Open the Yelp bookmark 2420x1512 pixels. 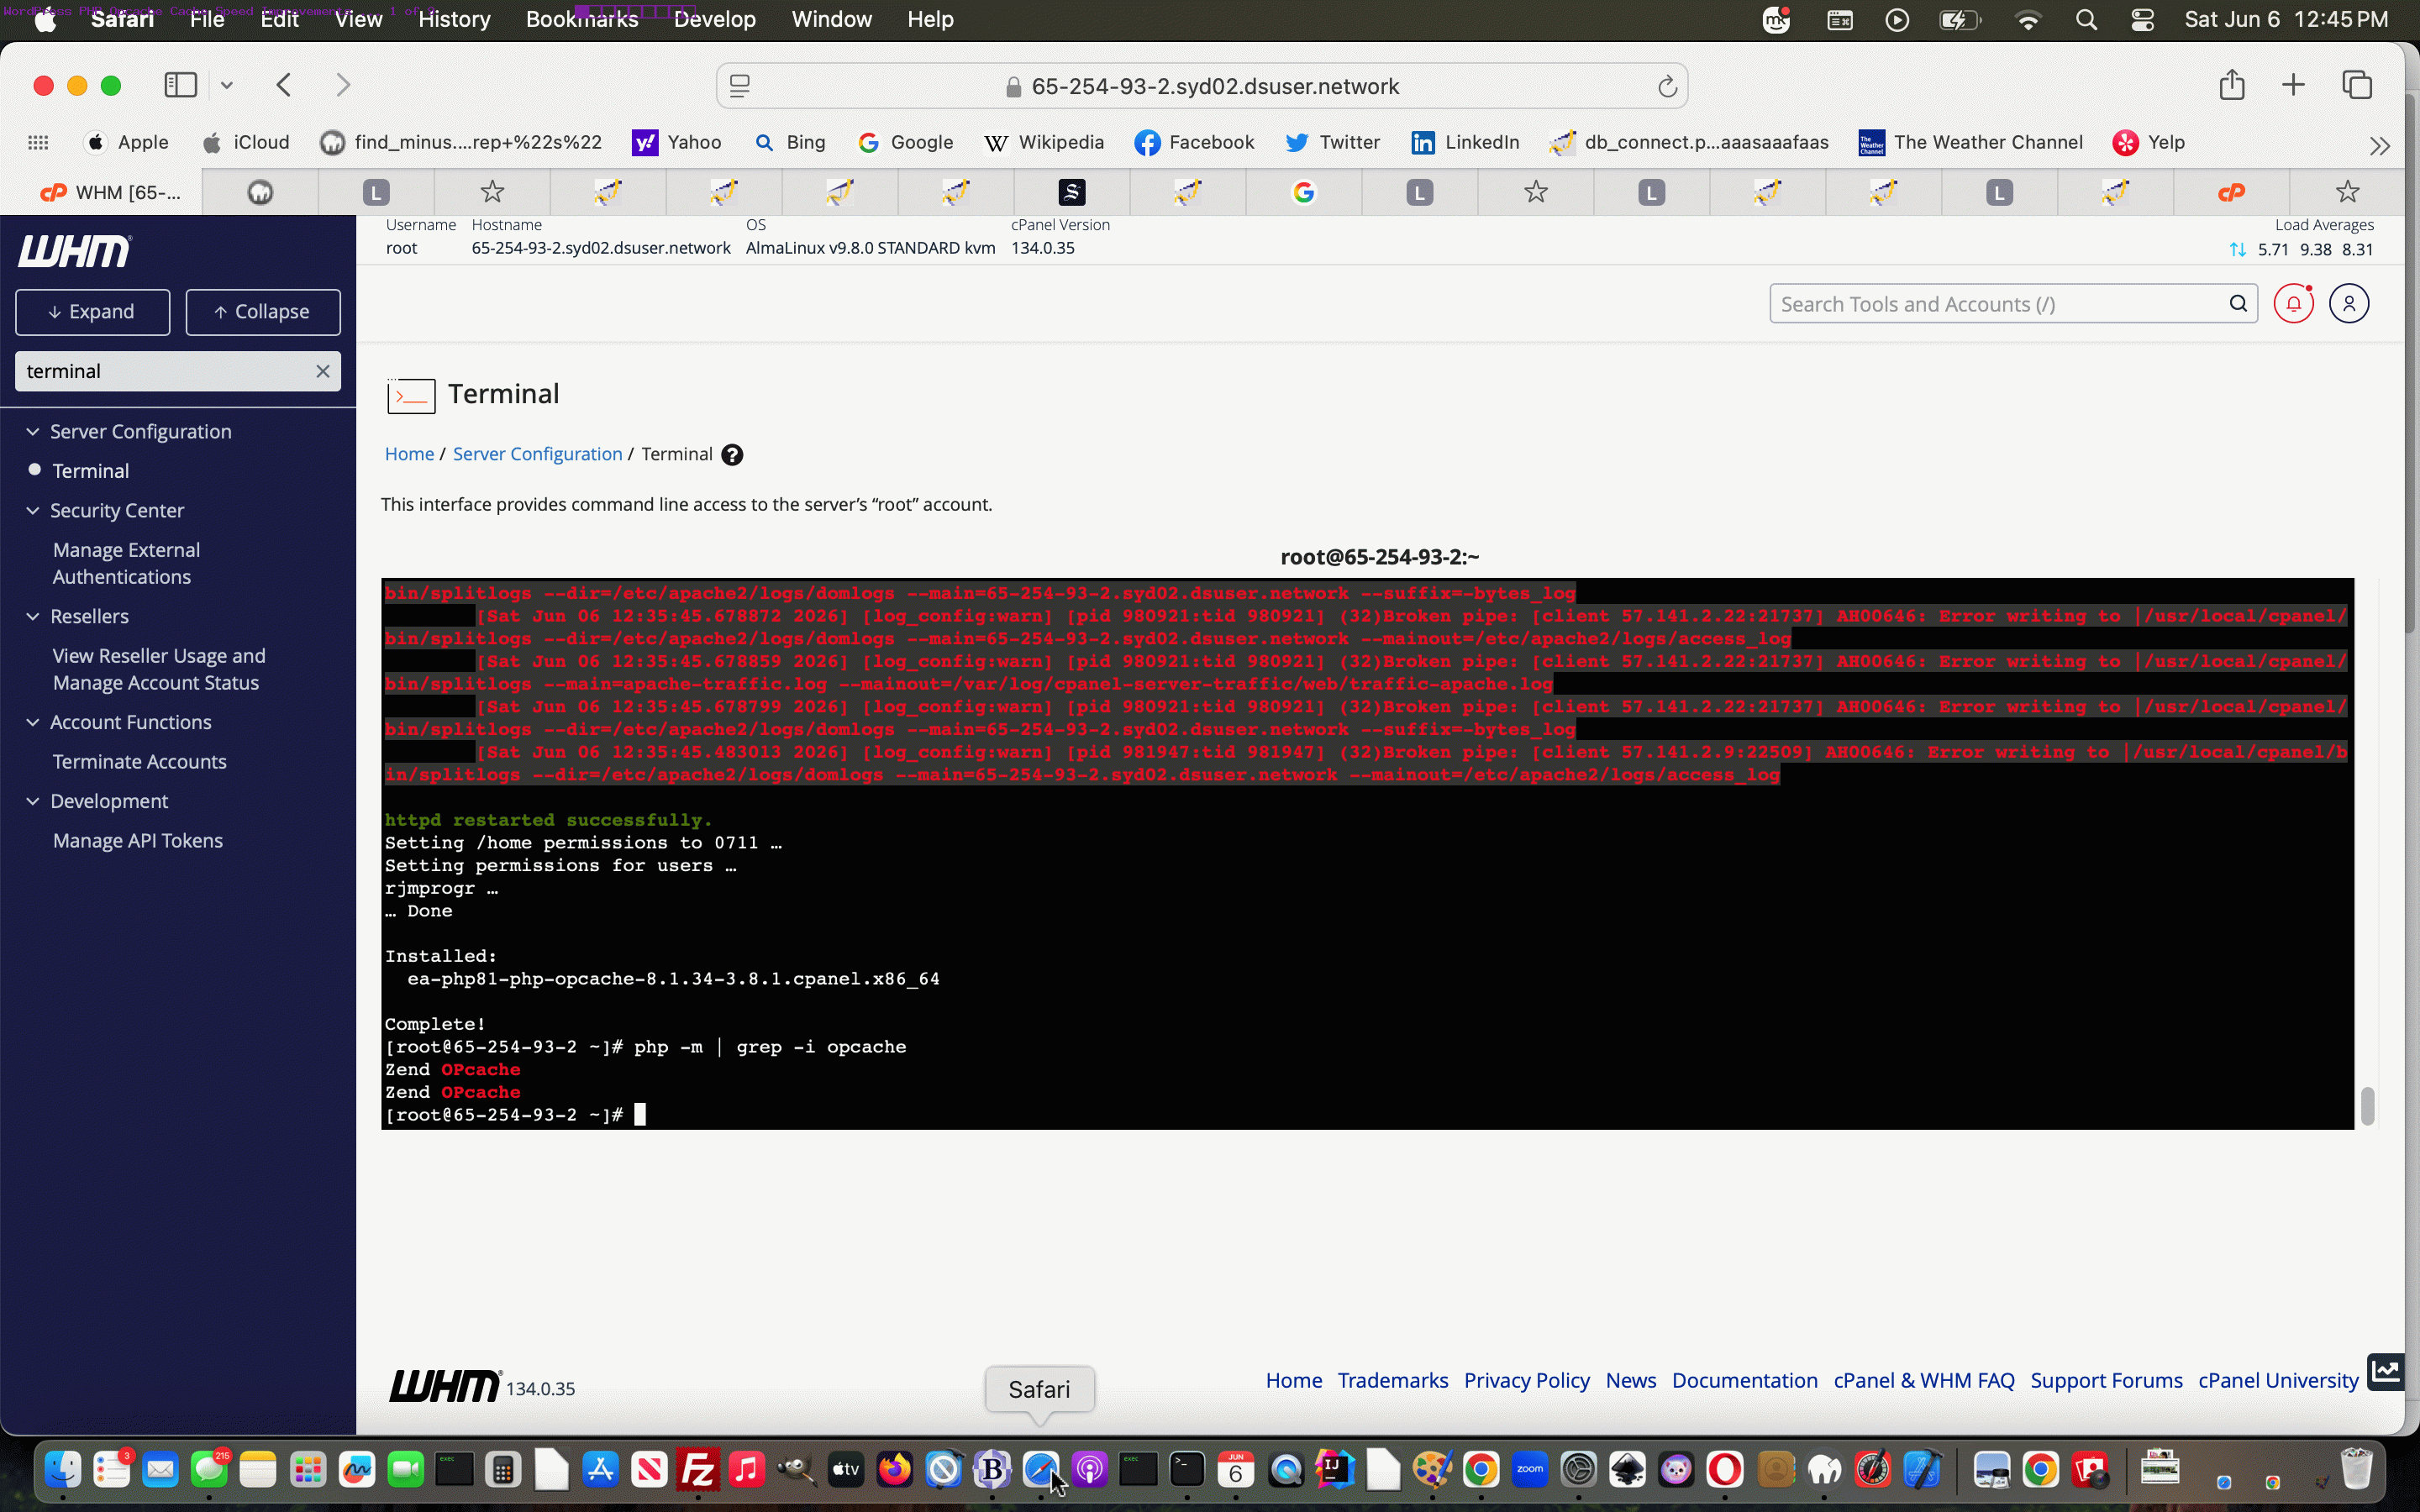click(x=2149, y=143)
